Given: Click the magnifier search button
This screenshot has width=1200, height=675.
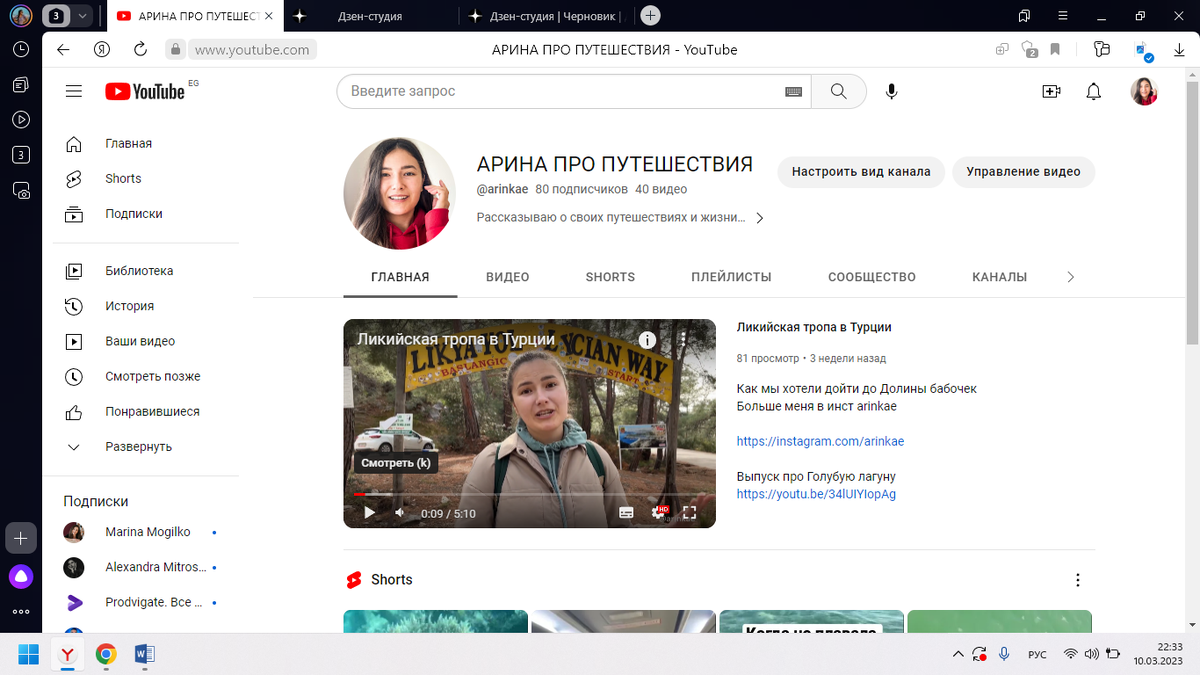Looking at the screenshot, I should pos(838,91).
